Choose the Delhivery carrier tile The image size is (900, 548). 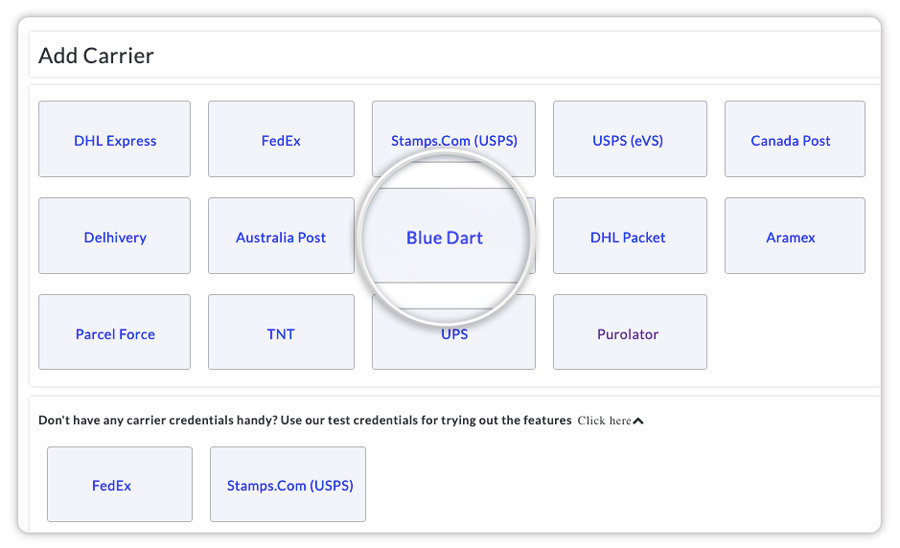click(114, 236)
